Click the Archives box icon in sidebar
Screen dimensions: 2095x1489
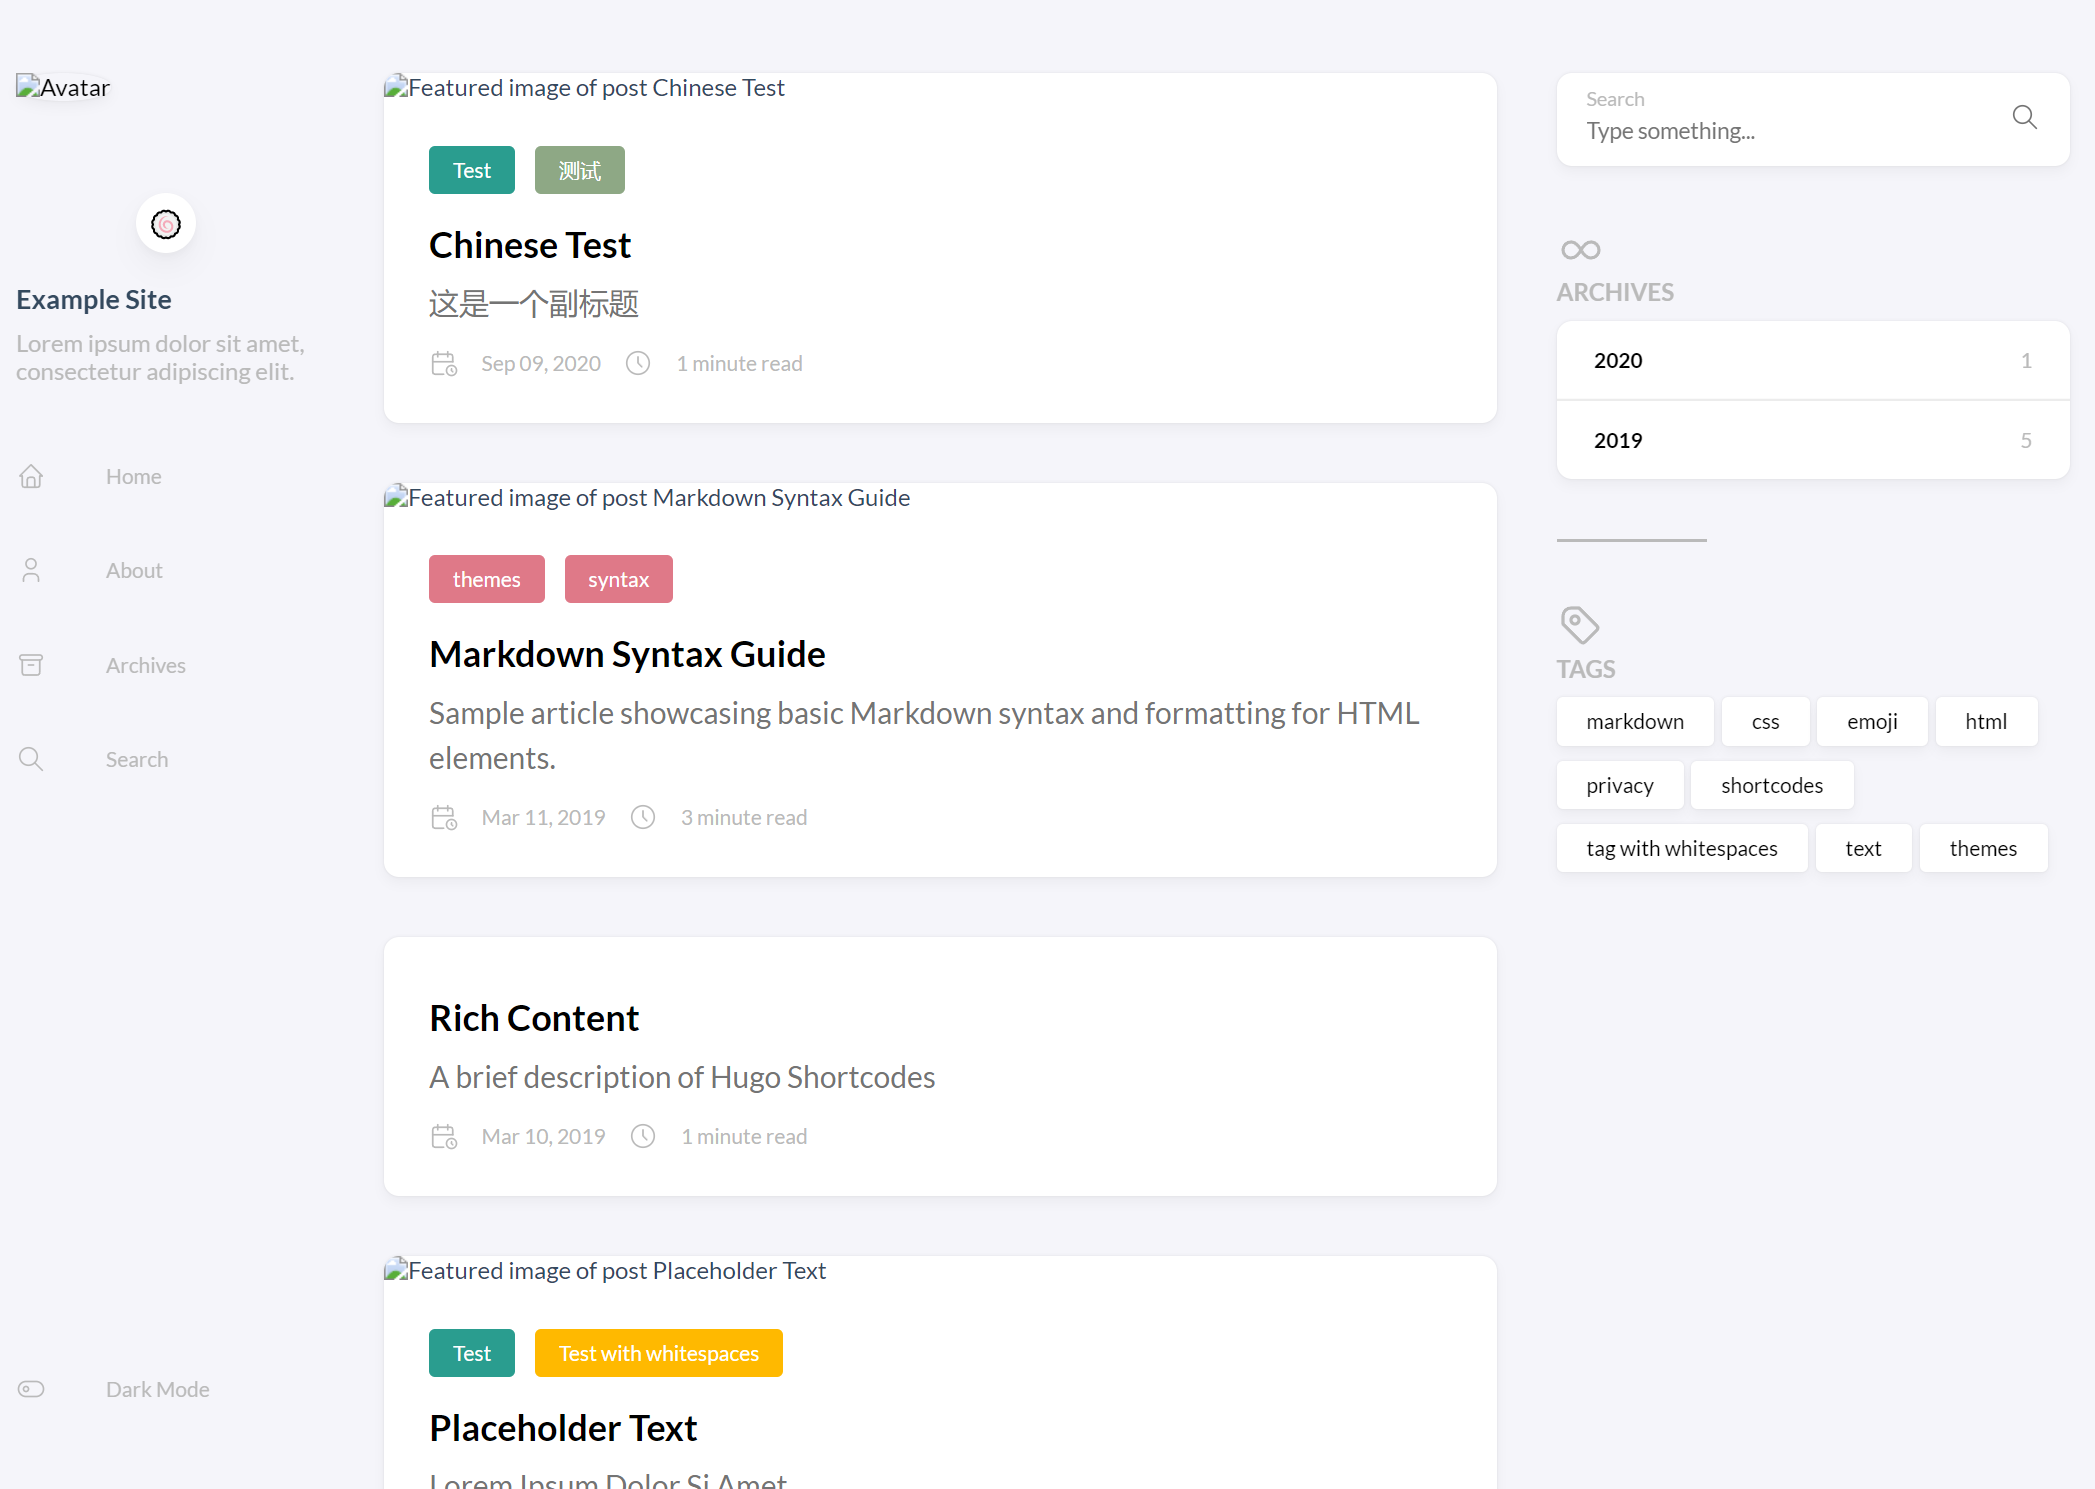(31, 665)
